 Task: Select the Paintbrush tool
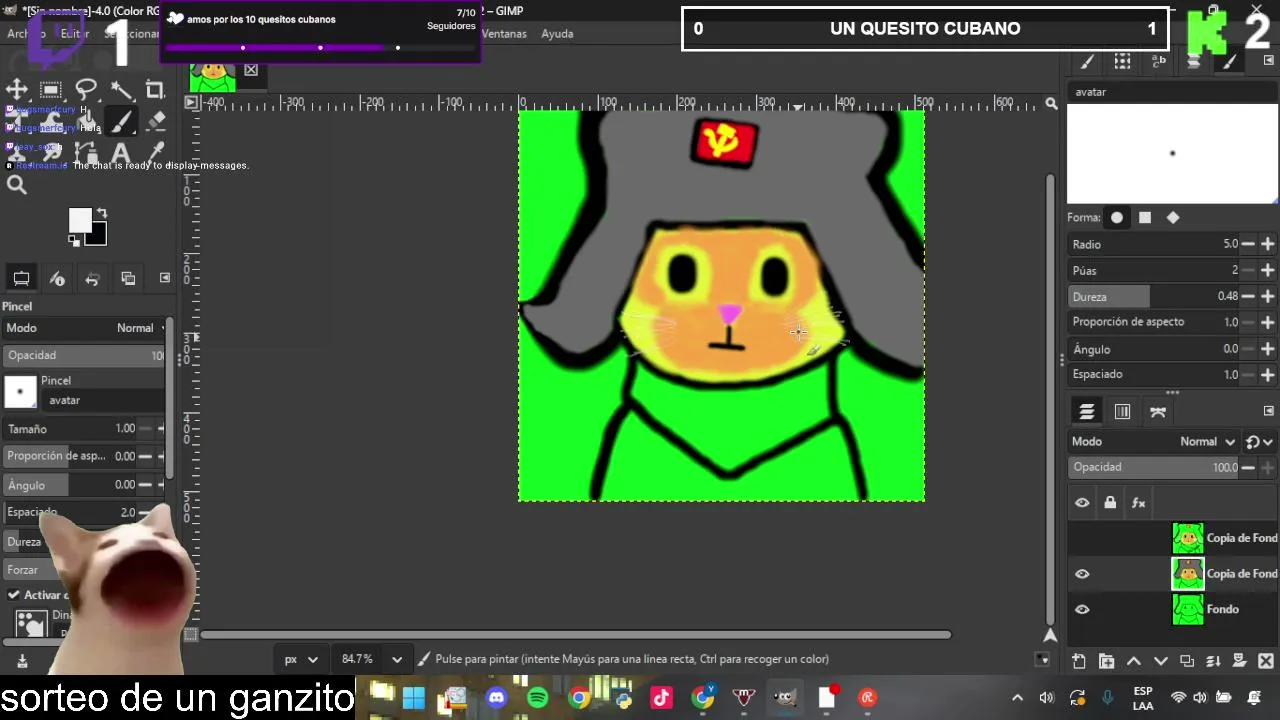tap(121, 122)
